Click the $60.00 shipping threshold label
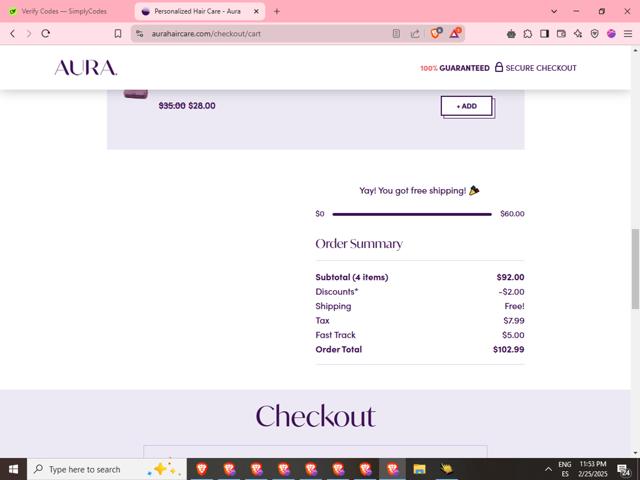Image resolution: width=640 pixels, height=480 pixels. point(512,214)
